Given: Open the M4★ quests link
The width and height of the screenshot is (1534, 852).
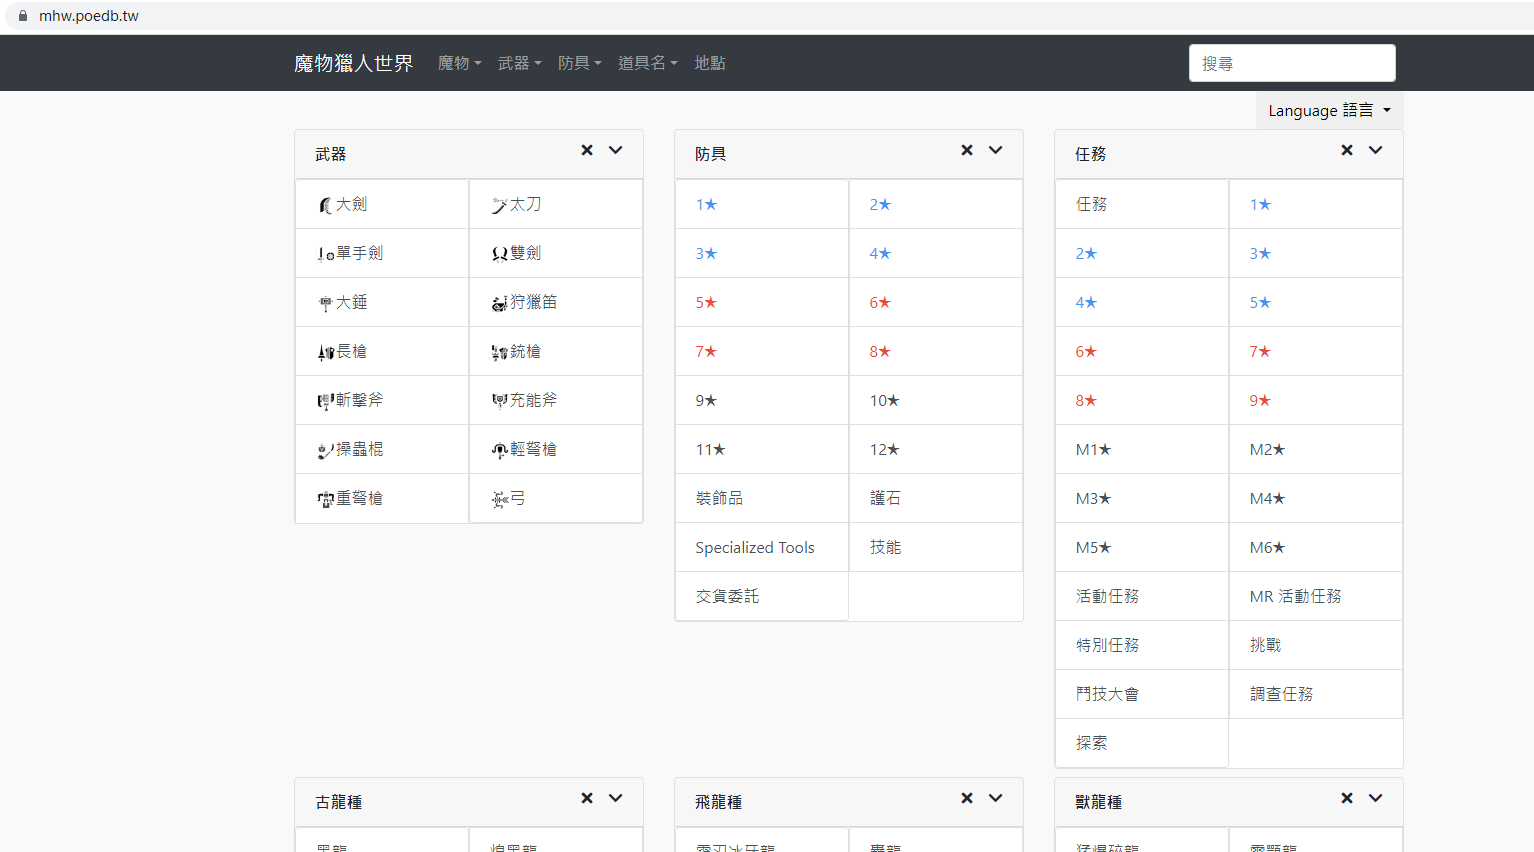Looking at the screenshot, I should [x=1267, y=499].
